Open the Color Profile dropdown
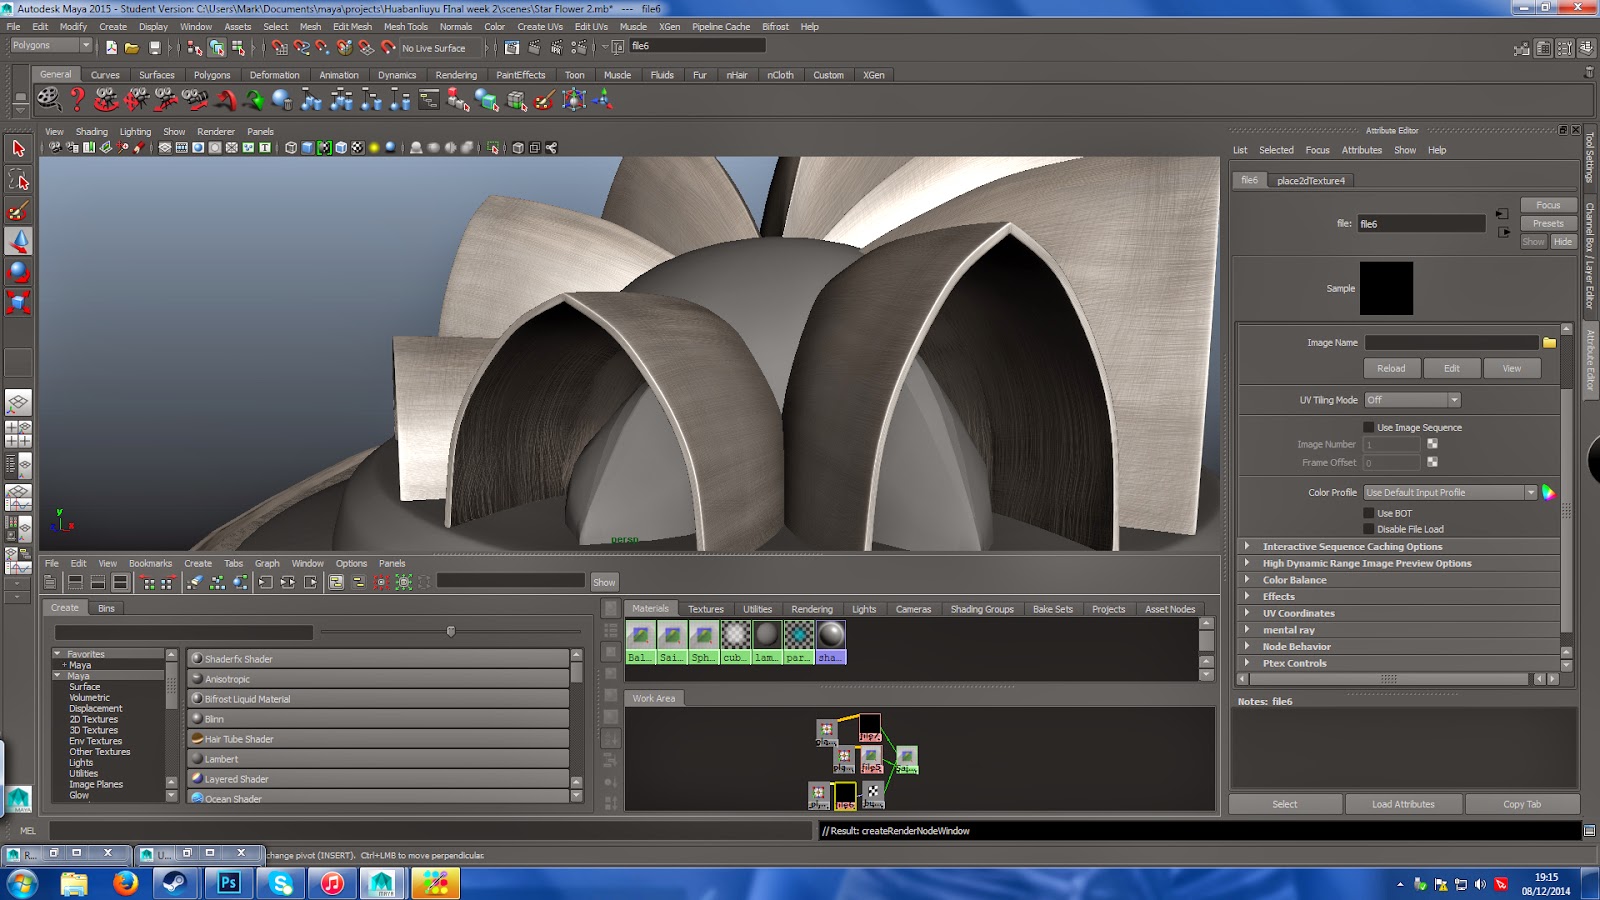Image resolution: width=1600 pixels, height=900 pixels. click(x=1449, y=493)
